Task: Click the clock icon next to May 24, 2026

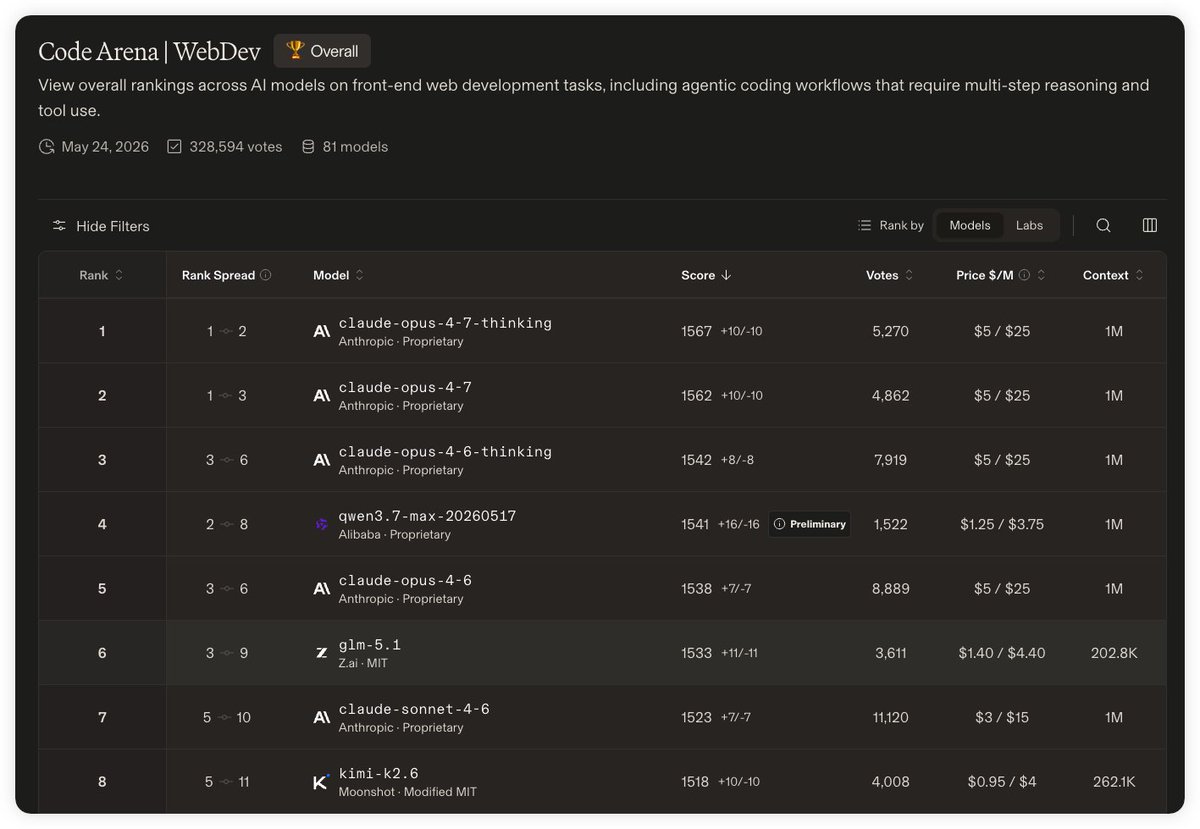Action: point(46,147)
